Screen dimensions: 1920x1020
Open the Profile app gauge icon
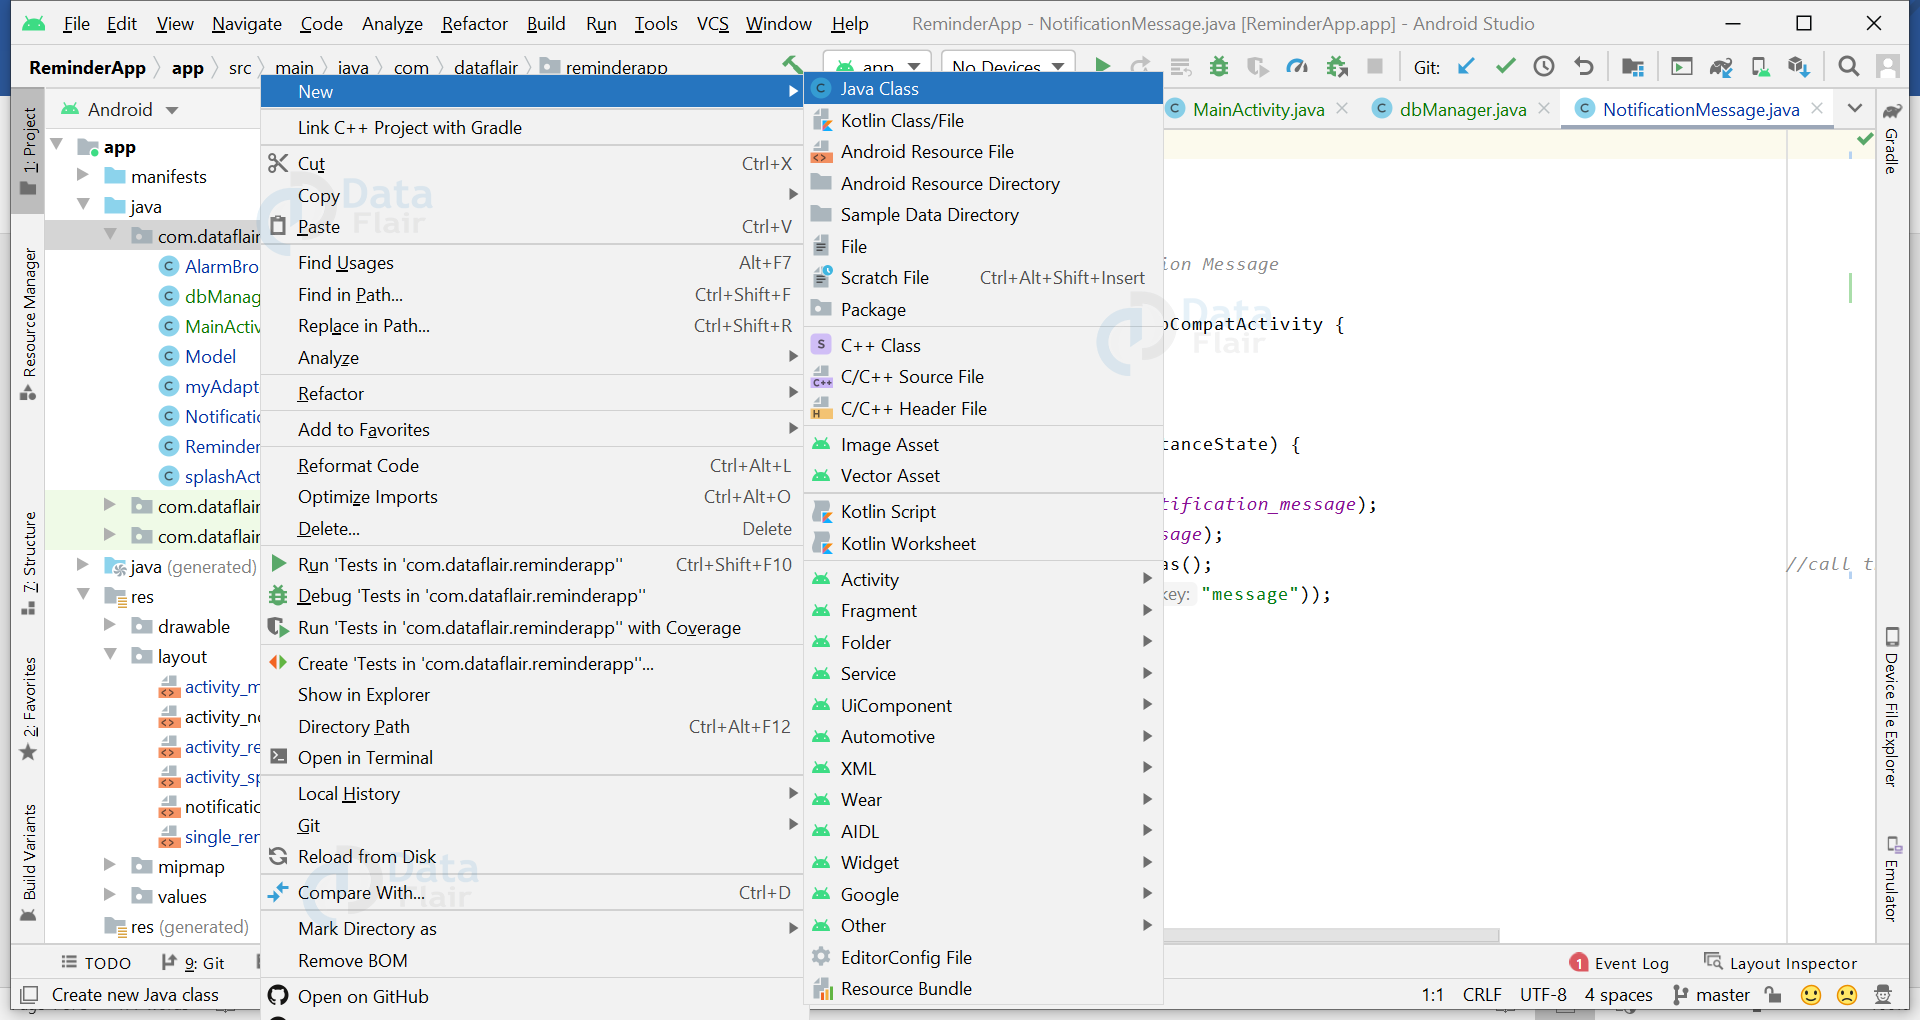tap(1297, 66)
